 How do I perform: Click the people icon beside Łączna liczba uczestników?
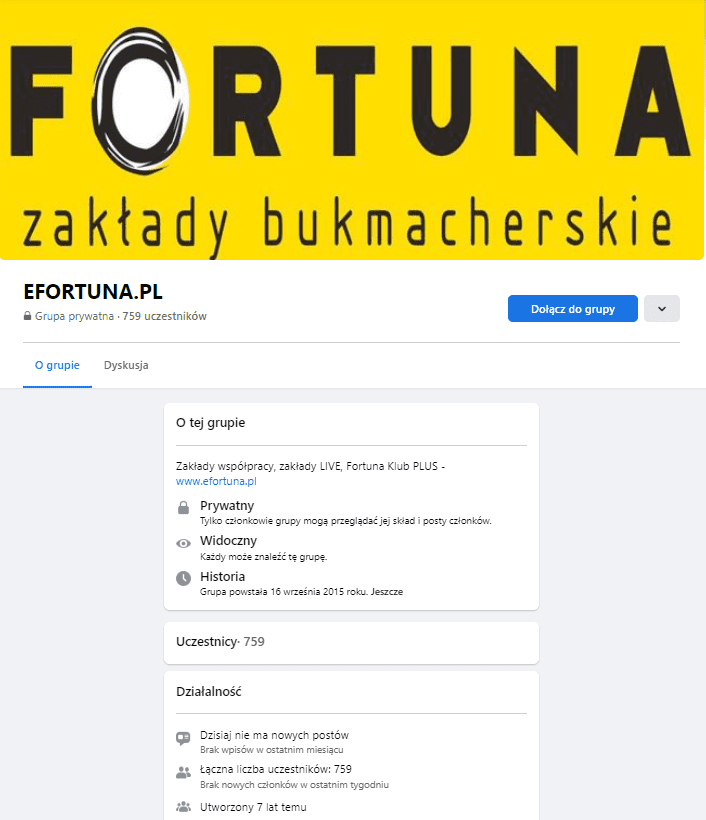click(183, 772)
